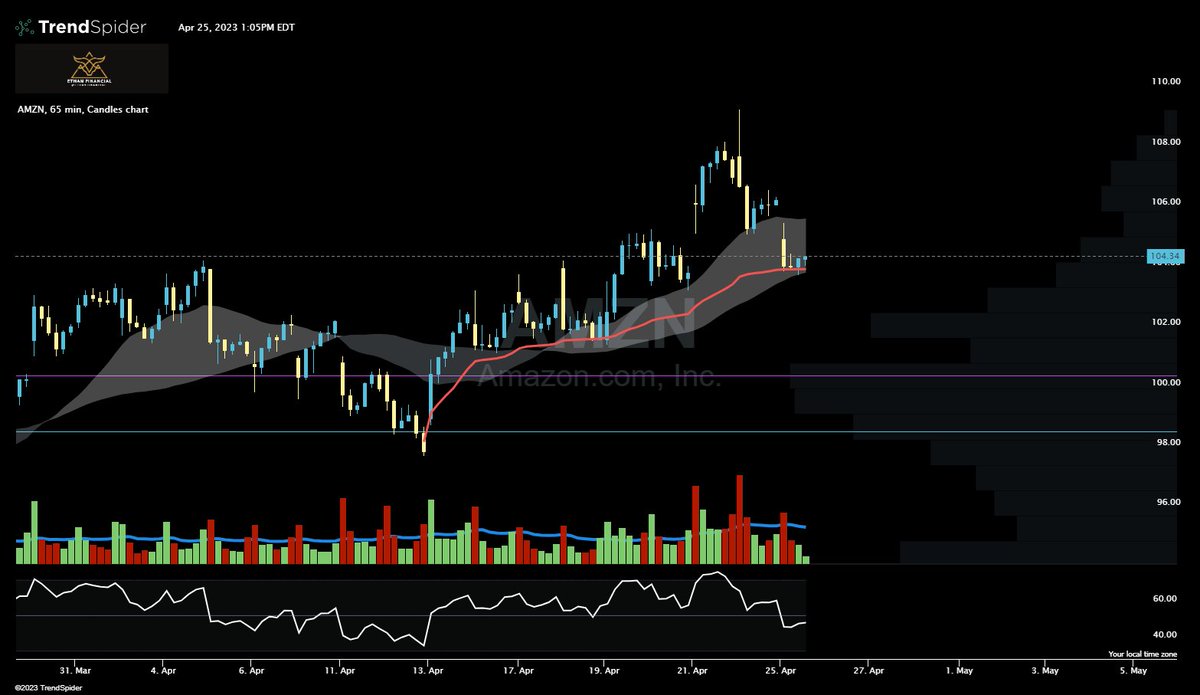This screenshot has height=695, width=1200.
Task: Select the 17. Apr date label
Action: (516, 670)
